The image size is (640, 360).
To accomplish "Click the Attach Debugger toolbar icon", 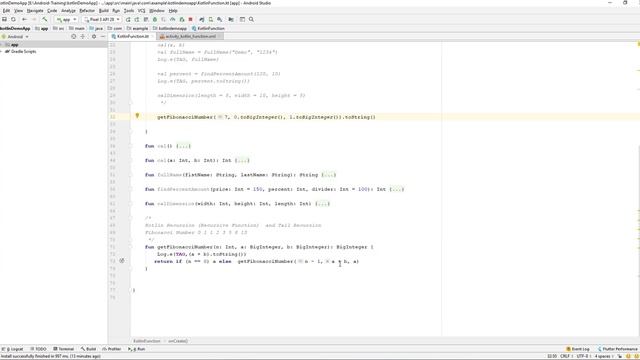I will [182, 19].
